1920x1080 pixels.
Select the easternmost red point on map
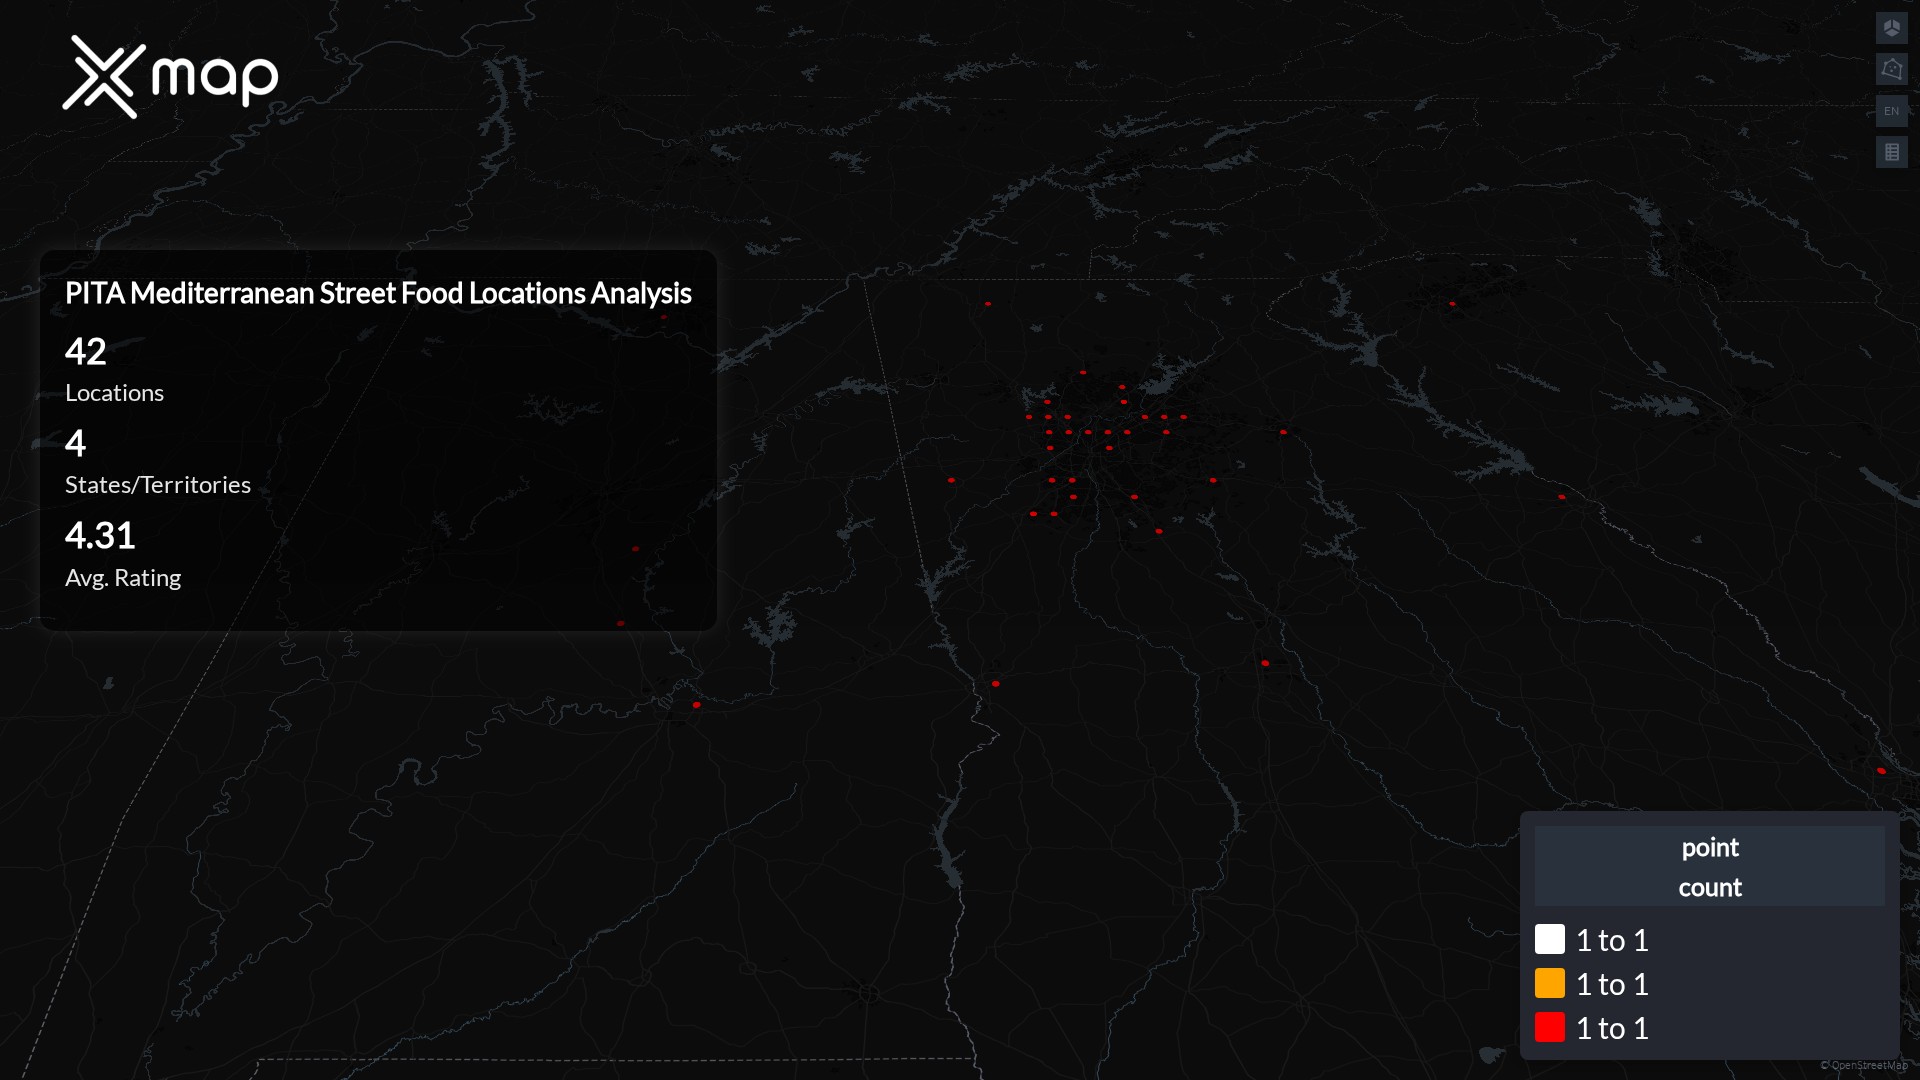tap(1881, 771)
